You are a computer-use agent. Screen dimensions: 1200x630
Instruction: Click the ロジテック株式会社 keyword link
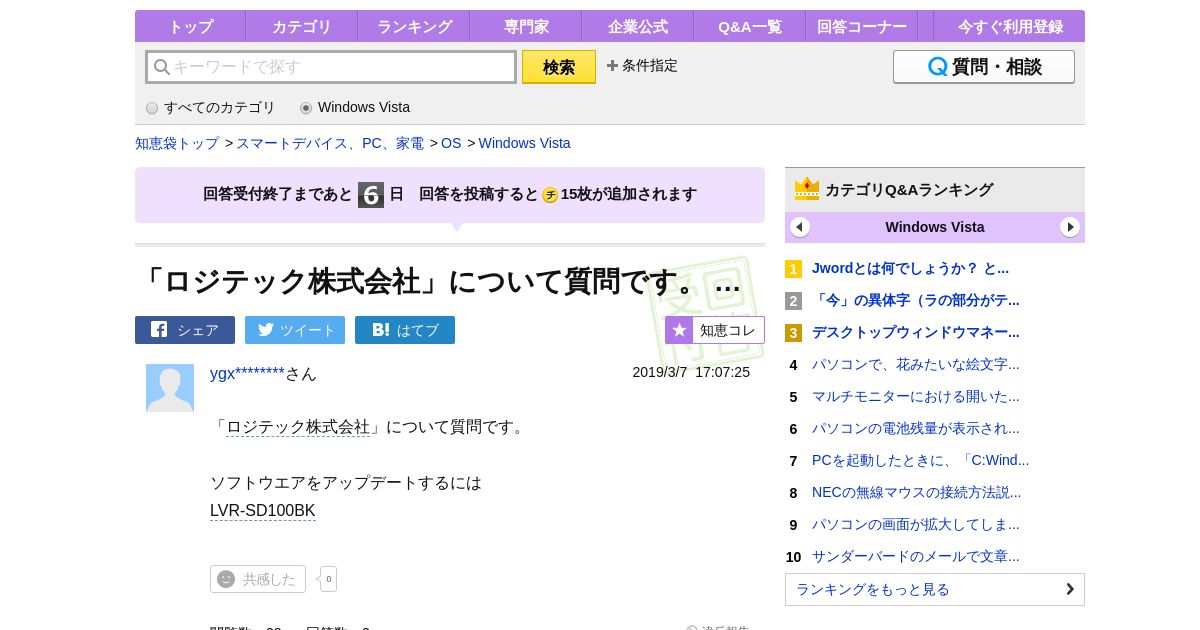[298, 427]
